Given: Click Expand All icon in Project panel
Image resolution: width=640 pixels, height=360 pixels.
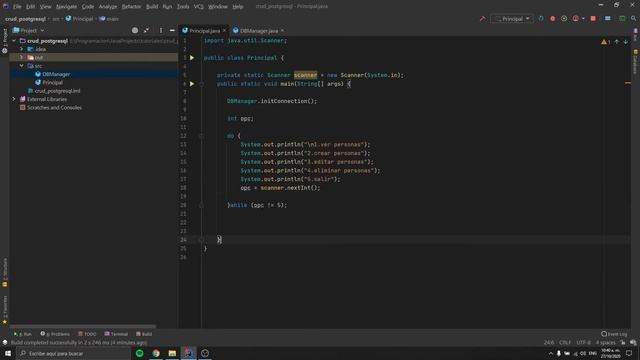Looking at the screenshot, I should pos(146,31).
